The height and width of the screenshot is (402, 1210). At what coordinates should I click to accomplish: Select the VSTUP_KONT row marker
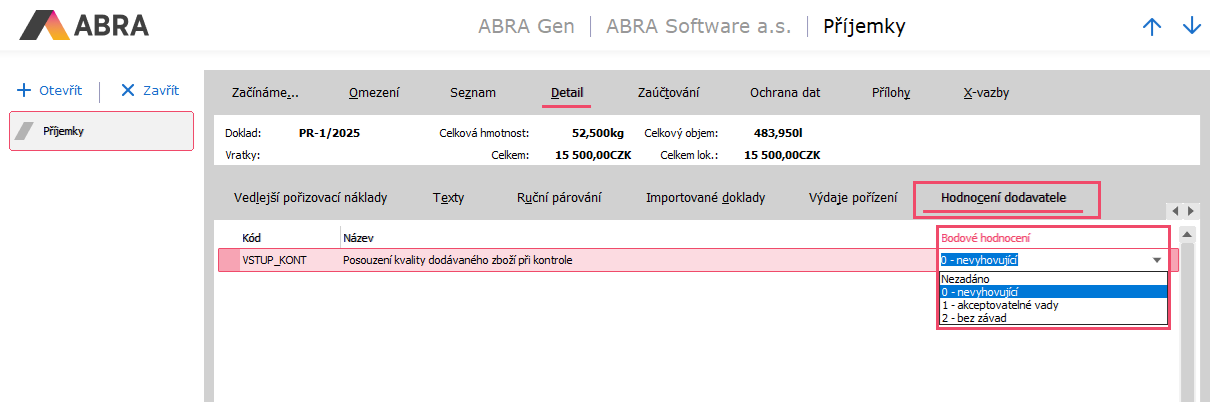tap(229, 260)
